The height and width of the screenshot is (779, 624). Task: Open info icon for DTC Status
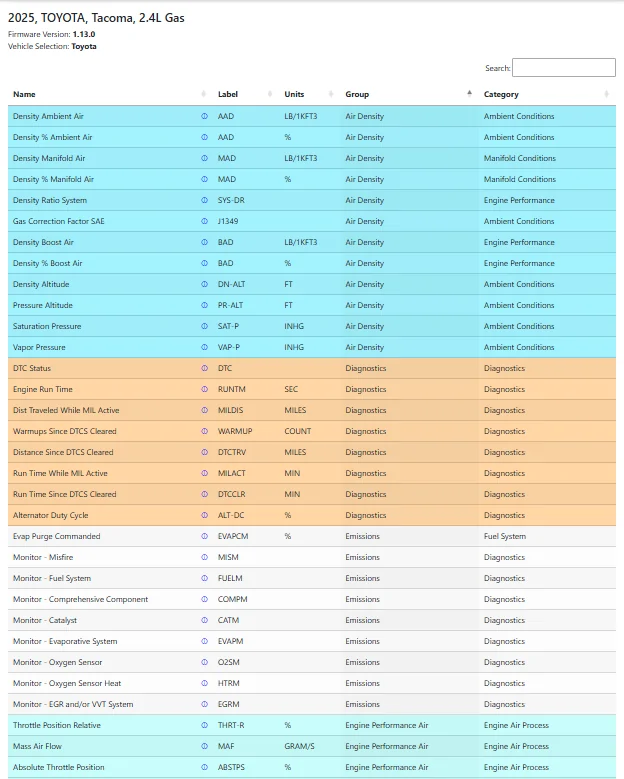pos(204,368)
